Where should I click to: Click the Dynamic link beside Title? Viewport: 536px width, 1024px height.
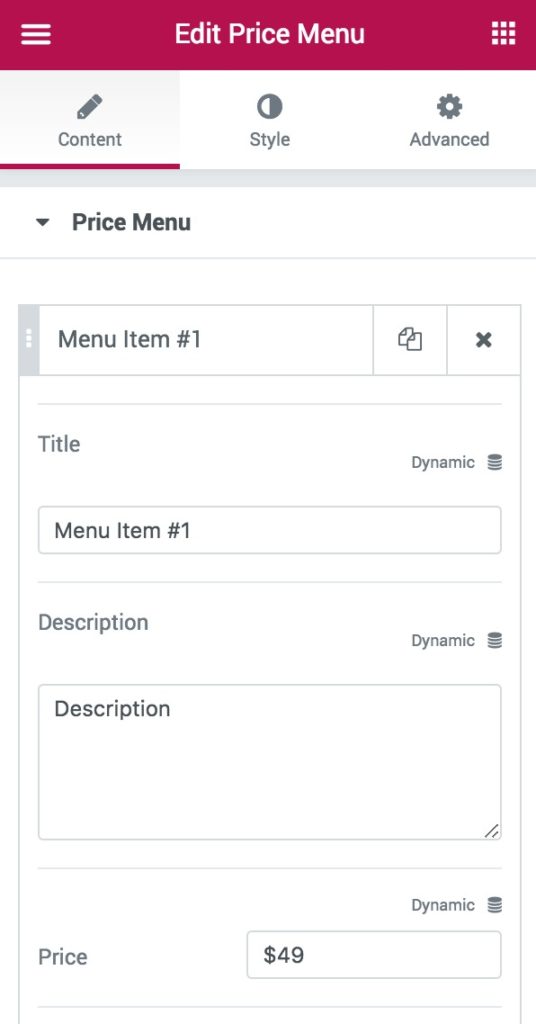coord(443,463)
